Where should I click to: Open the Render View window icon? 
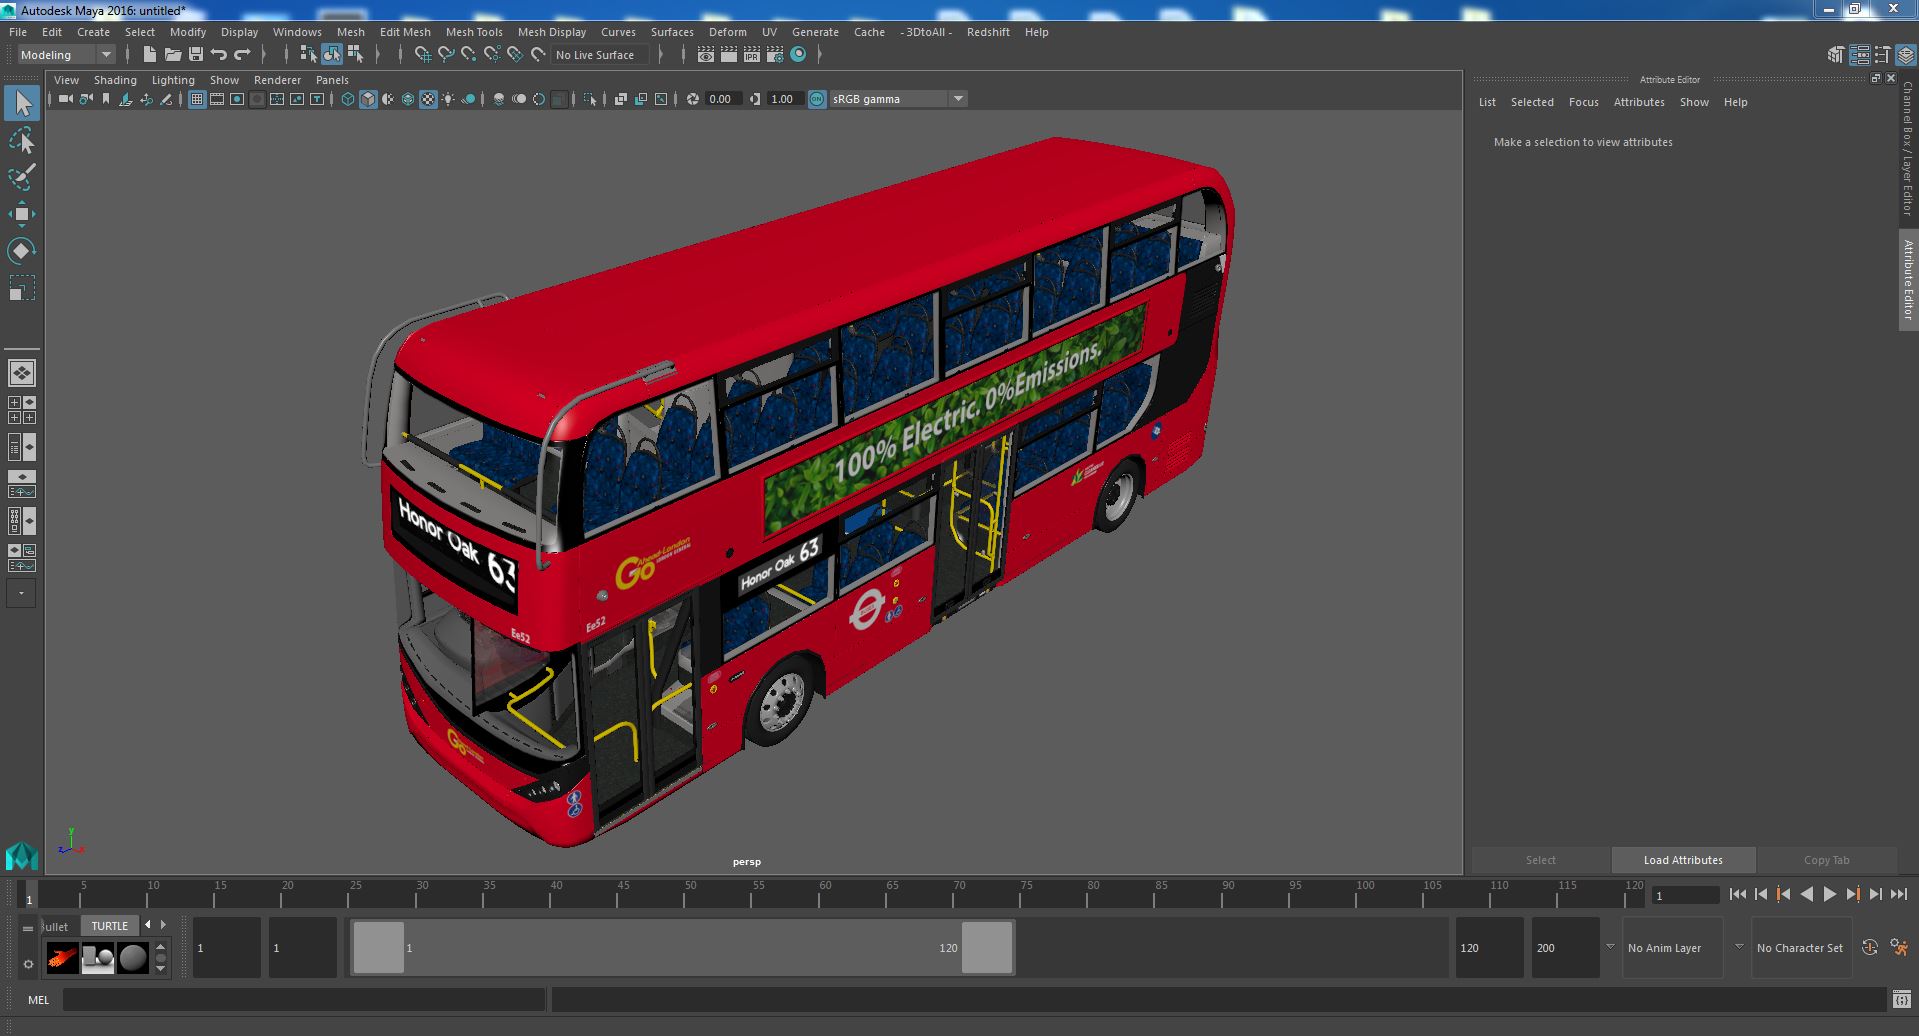706,55
